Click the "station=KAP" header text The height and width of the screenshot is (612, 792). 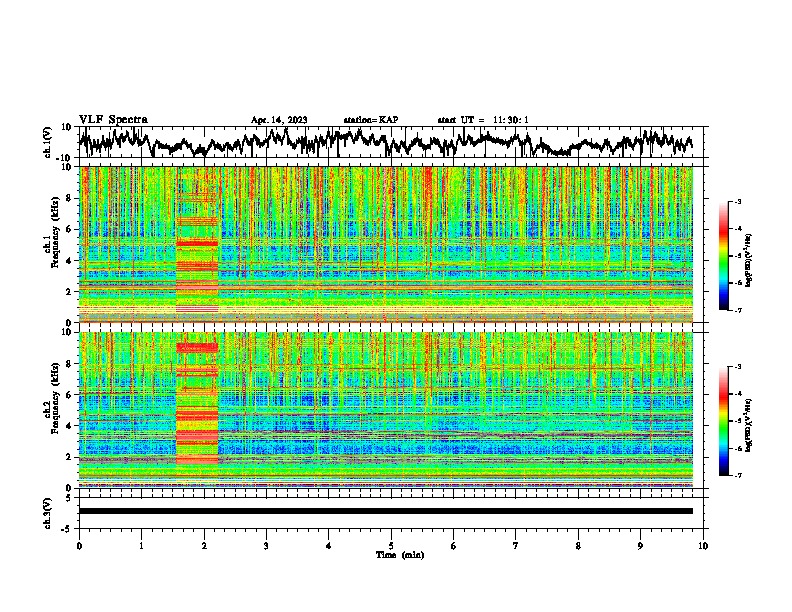pos(371,120)
